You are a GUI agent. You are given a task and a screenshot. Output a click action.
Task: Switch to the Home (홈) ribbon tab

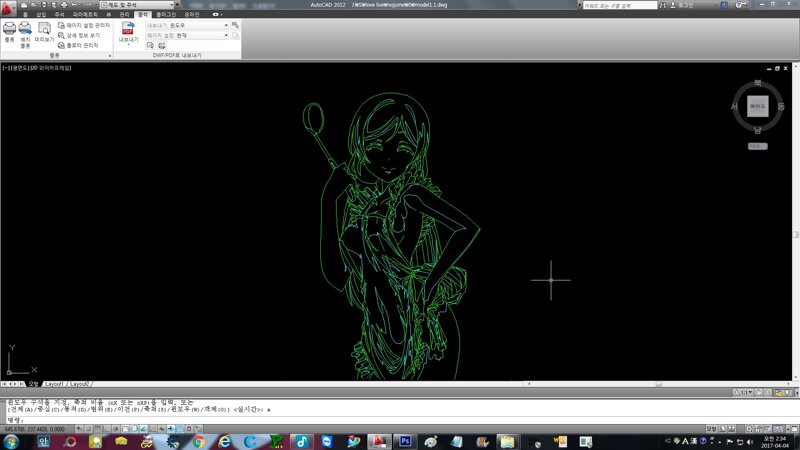pyautogui.click(x=26, y=14)
